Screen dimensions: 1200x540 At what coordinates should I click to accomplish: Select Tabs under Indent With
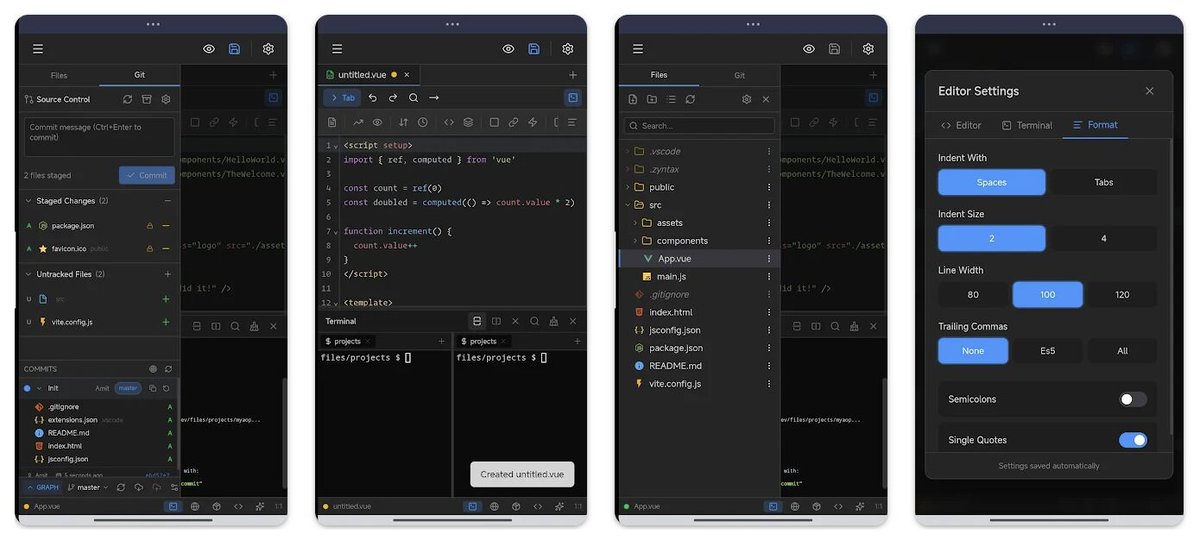[1104, 182]
